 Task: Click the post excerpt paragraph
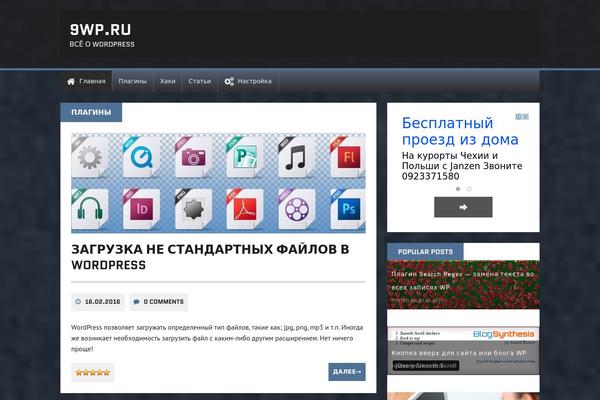point(217,338)
